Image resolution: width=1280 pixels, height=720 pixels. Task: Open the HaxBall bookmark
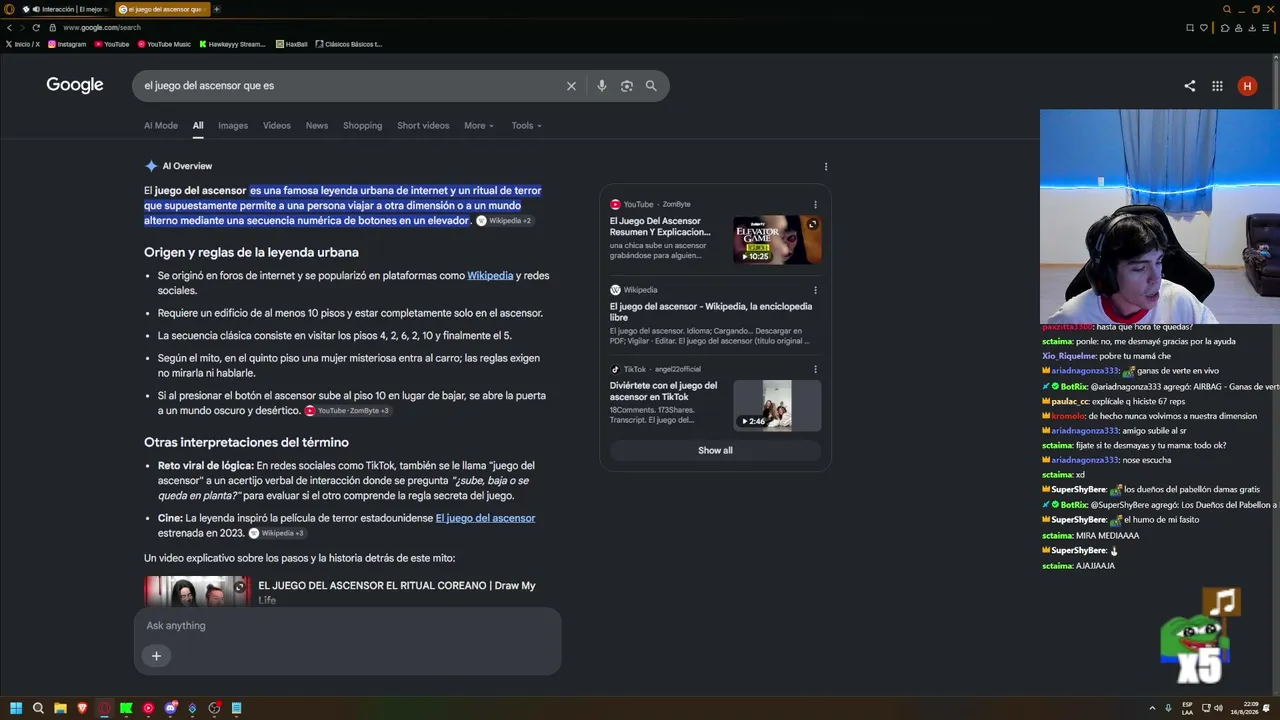(x=292, y=44)
